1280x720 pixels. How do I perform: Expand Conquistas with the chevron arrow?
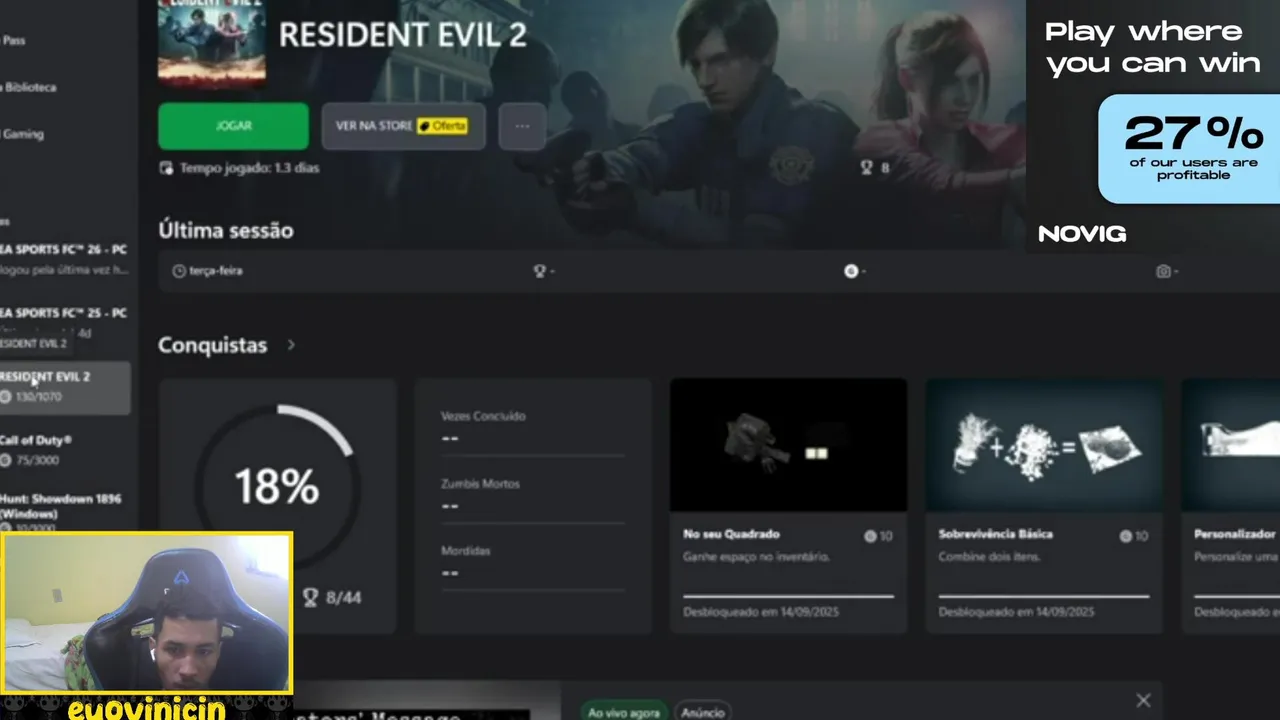[x=291, y=345]
